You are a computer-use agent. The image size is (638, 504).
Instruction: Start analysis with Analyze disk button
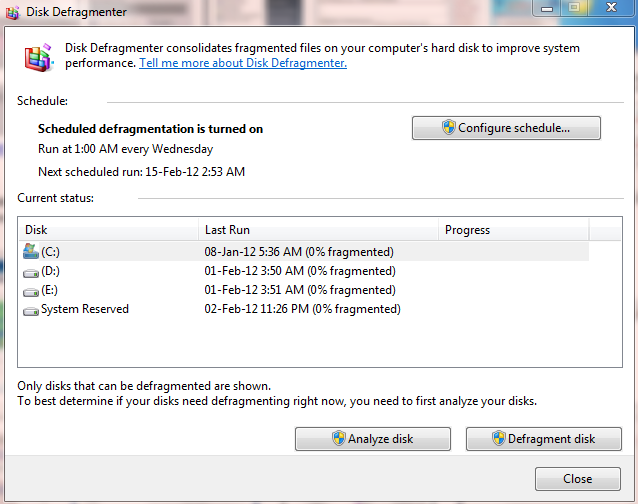pos(373,439)
